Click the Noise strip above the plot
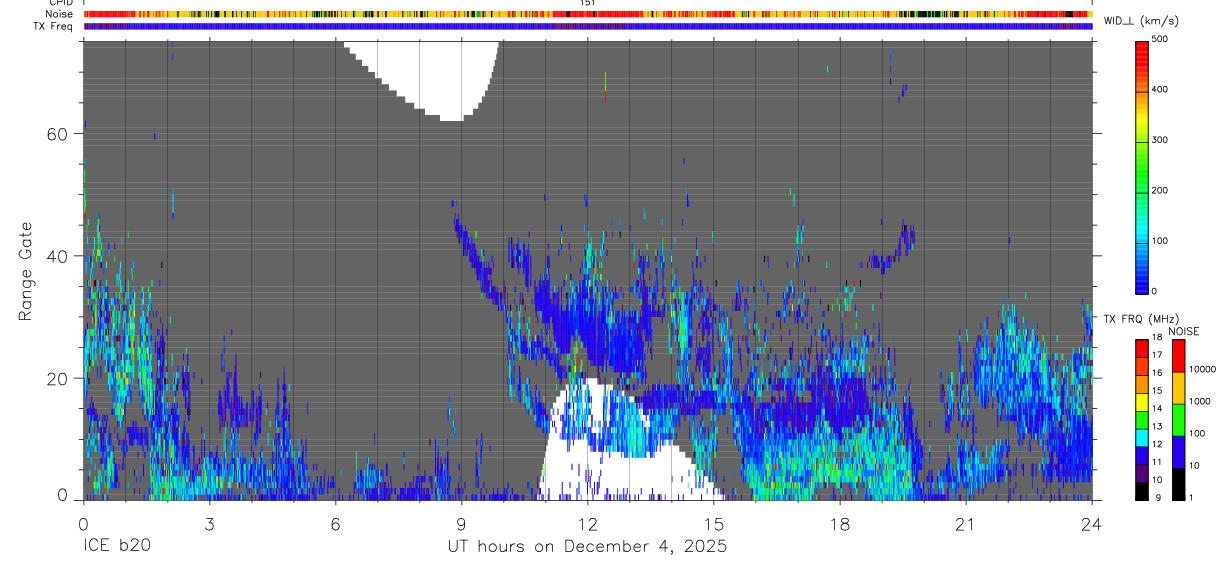This screenshot has width=1228, height=567. (587, 14)
